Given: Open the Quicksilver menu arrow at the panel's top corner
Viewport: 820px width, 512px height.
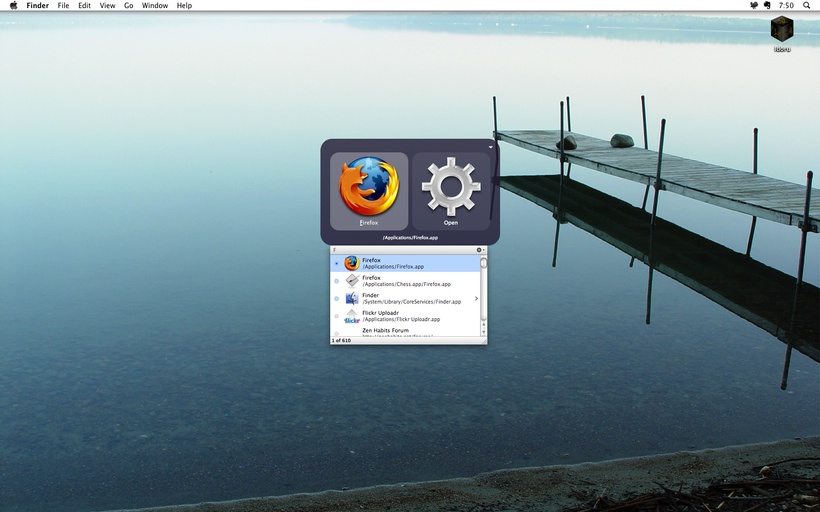Looking at the screenshot, I should [x=491, y=147].
